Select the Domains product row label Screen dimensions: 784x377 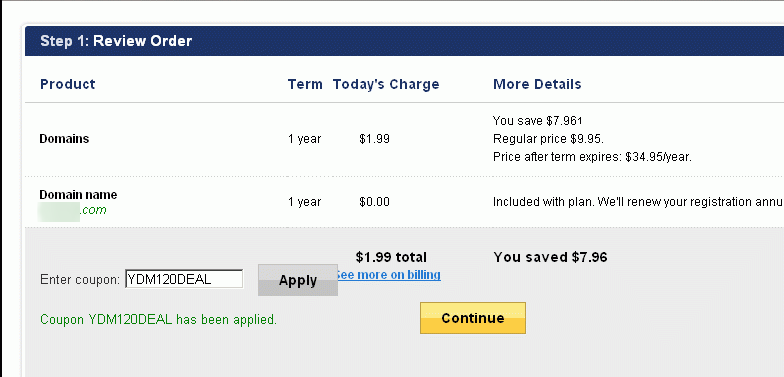click(64, 138)
